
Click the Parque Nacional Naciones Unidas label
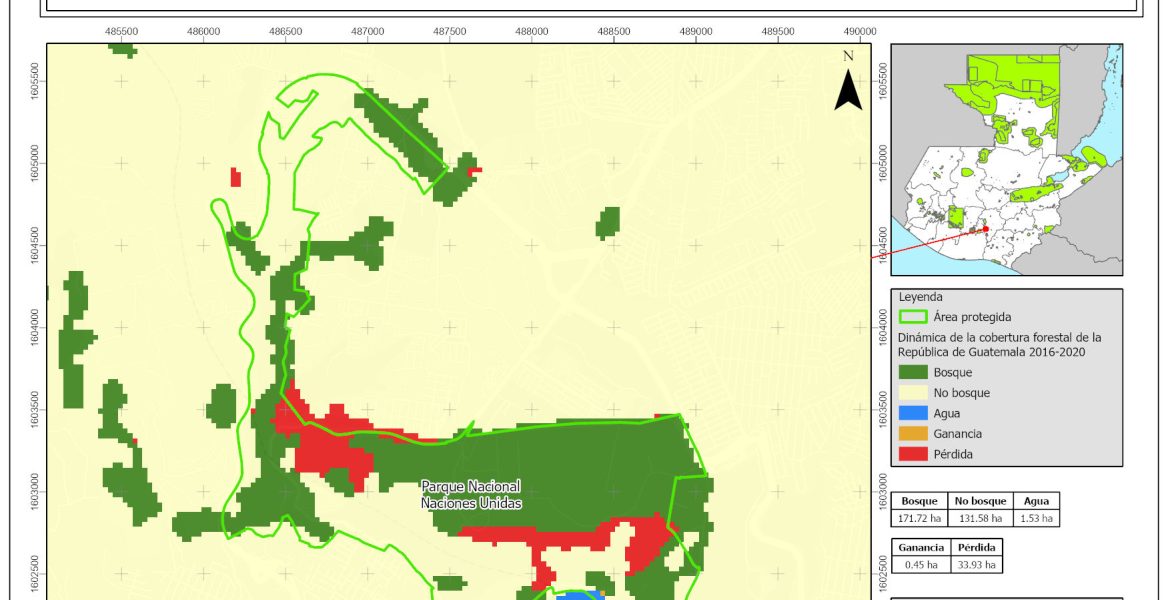471,495
